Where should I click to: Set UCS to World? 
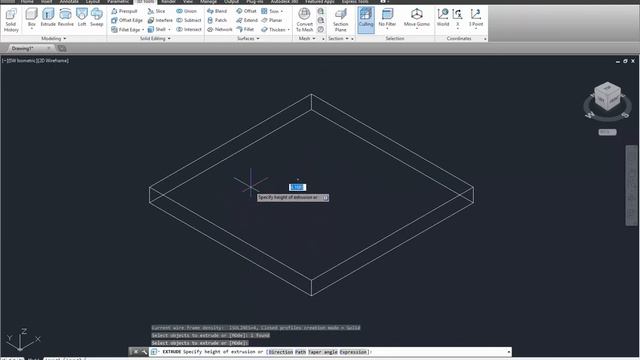coord(443,17)
